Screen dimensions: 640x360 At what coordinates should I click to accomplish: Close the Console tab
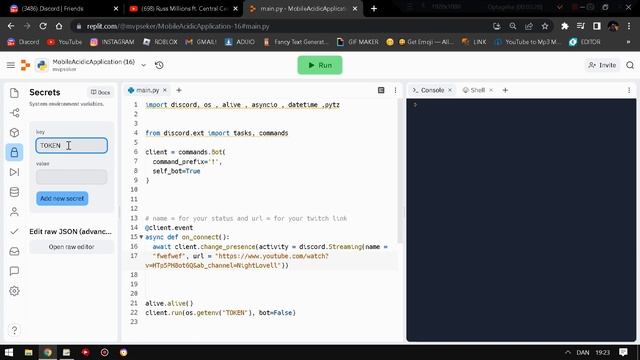450,90
